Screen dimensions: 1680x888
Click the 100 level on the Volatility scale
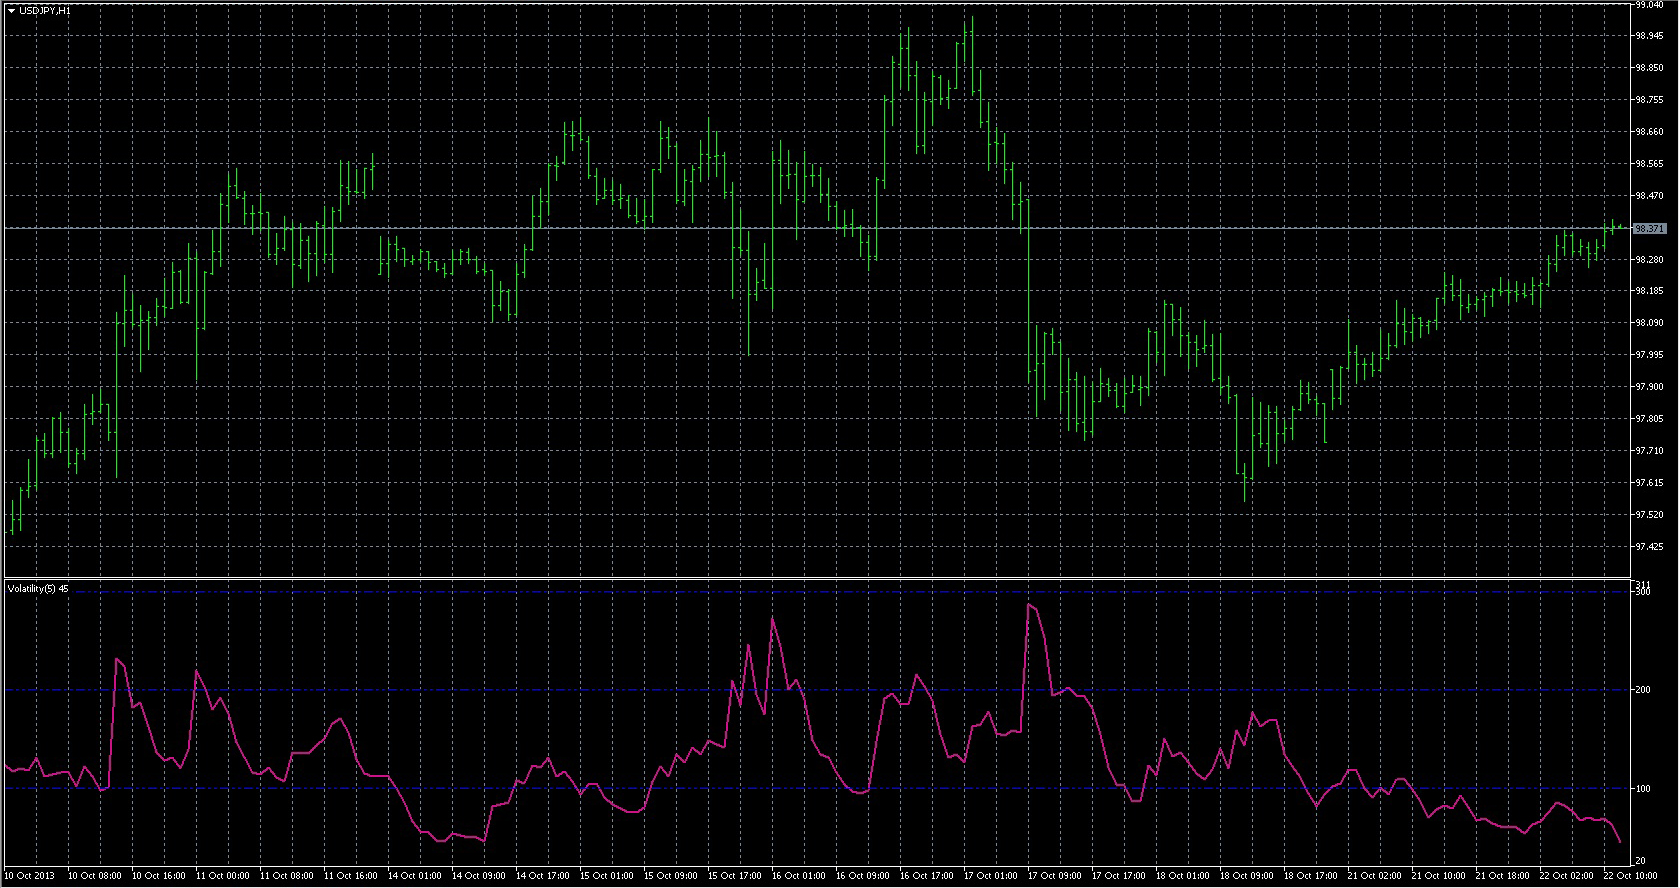[x=1642, y=789]
